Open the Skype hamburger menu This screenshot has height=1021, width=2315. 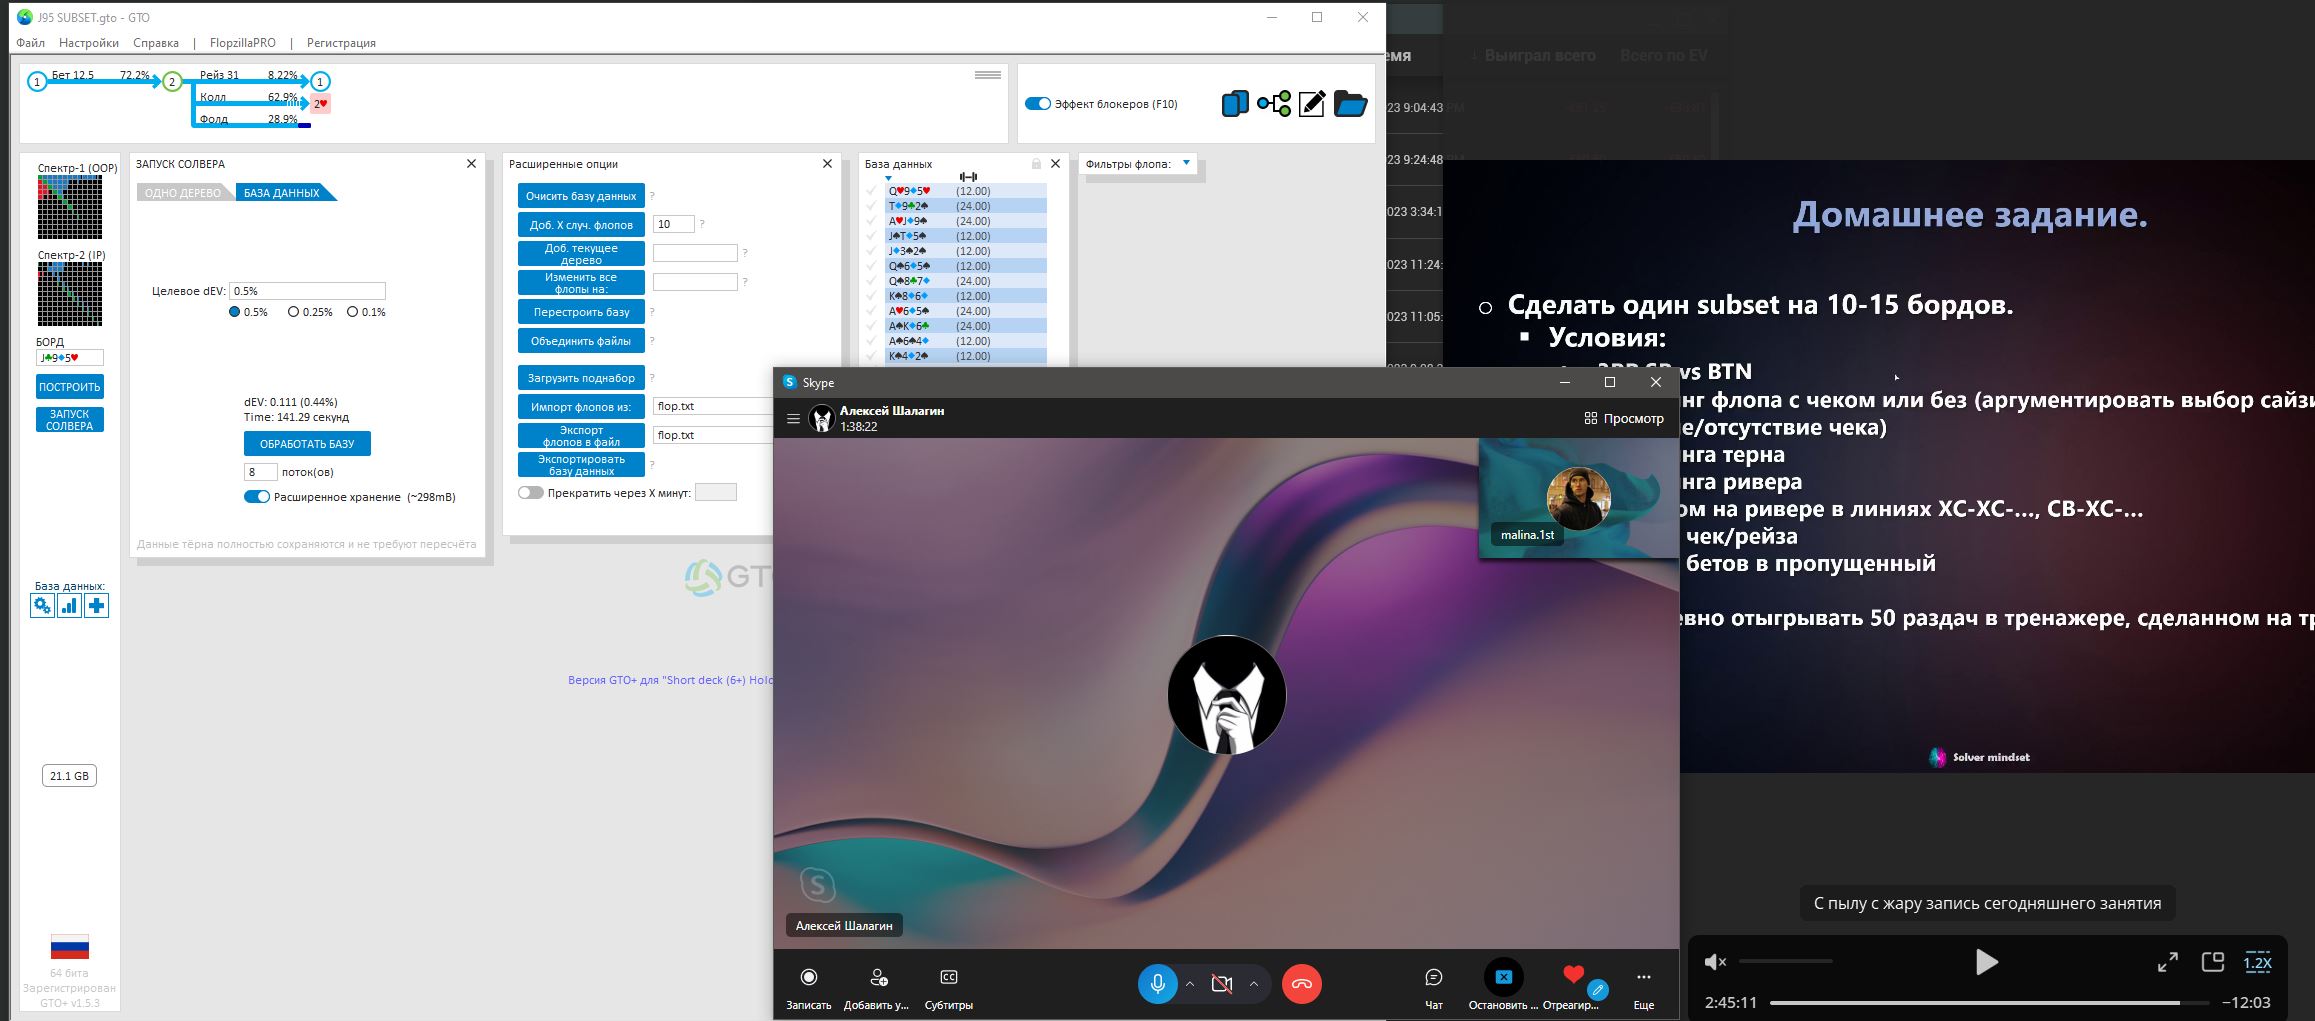click(793, 419)
